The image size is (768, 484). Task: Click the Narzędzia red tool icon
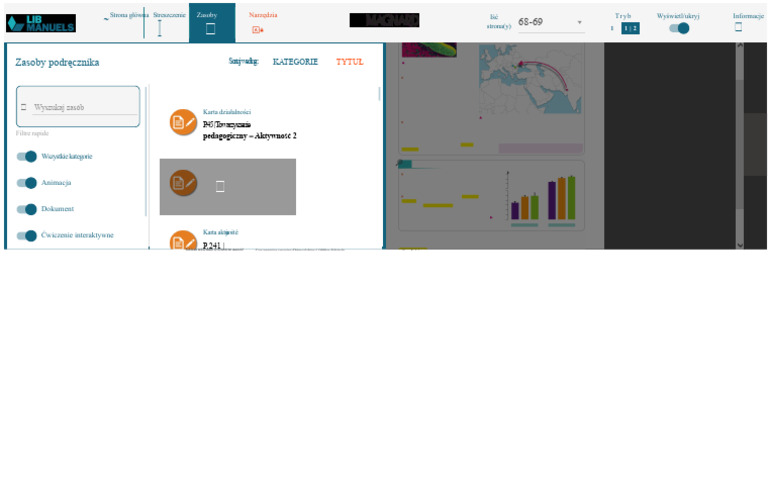point(258,30)
